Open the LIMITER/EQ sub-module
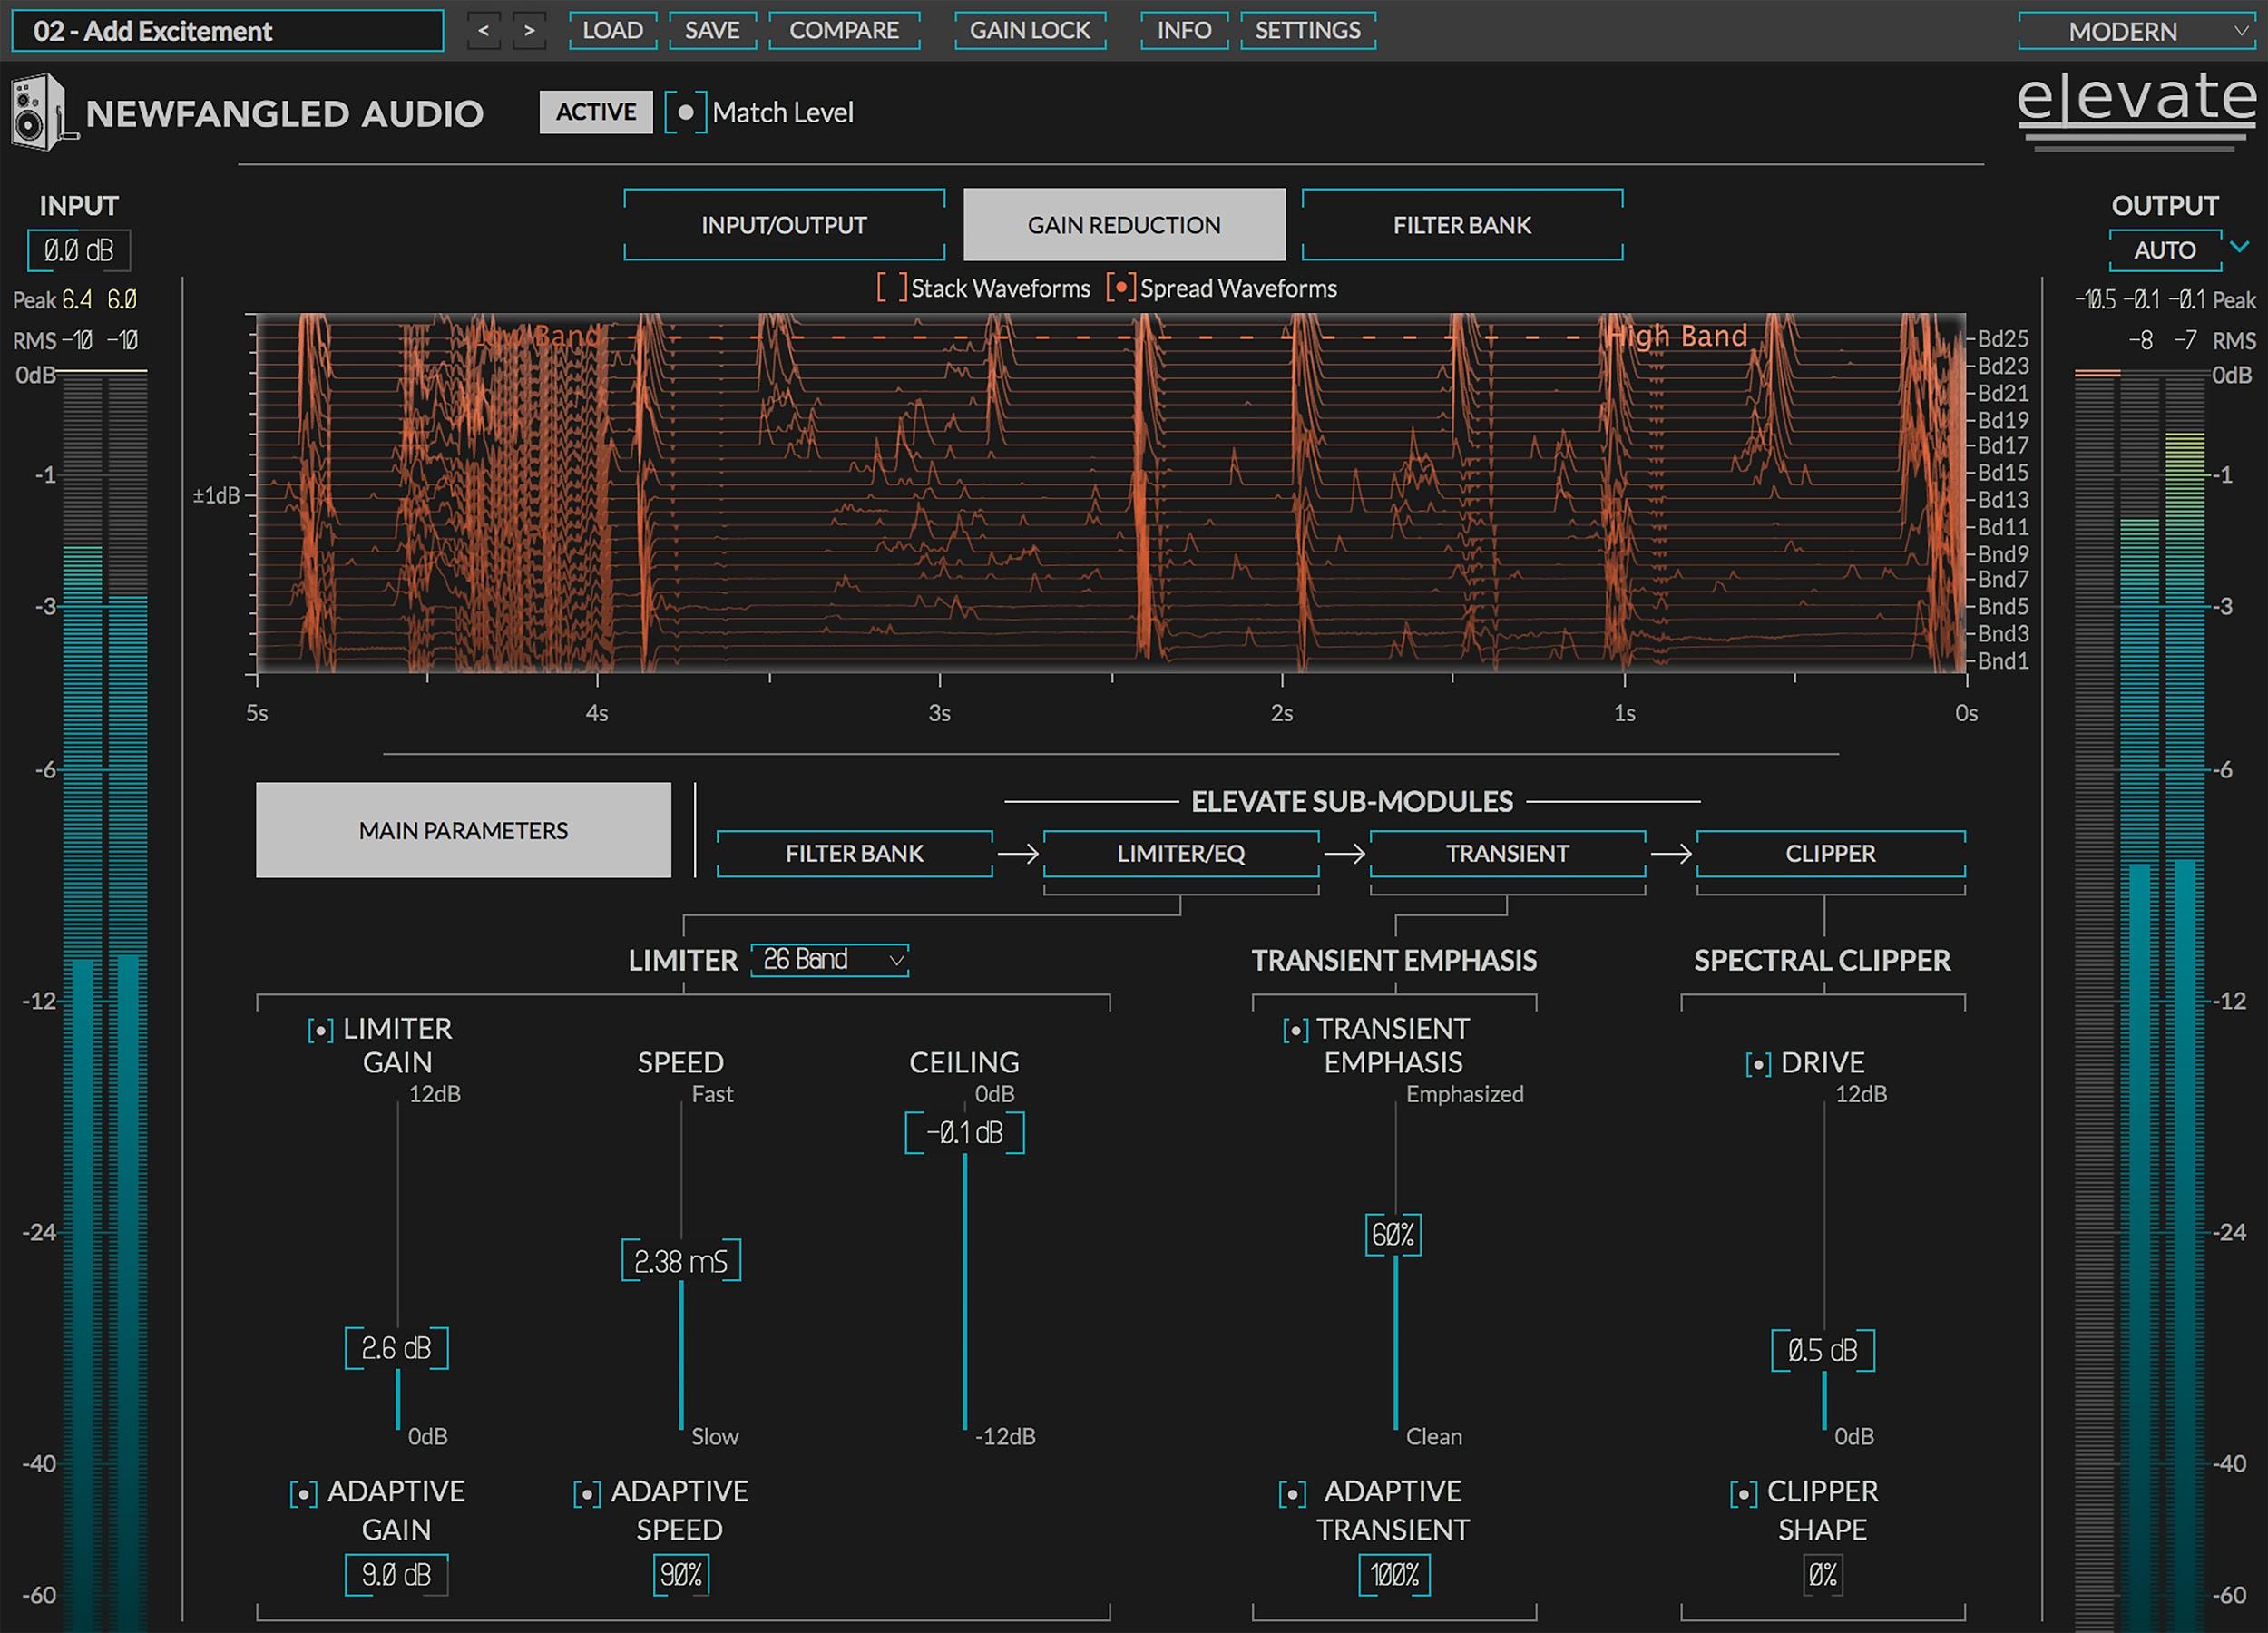Image resolution: width=2268 pixels, height=1633 pixels. (x=1181, y=853)
